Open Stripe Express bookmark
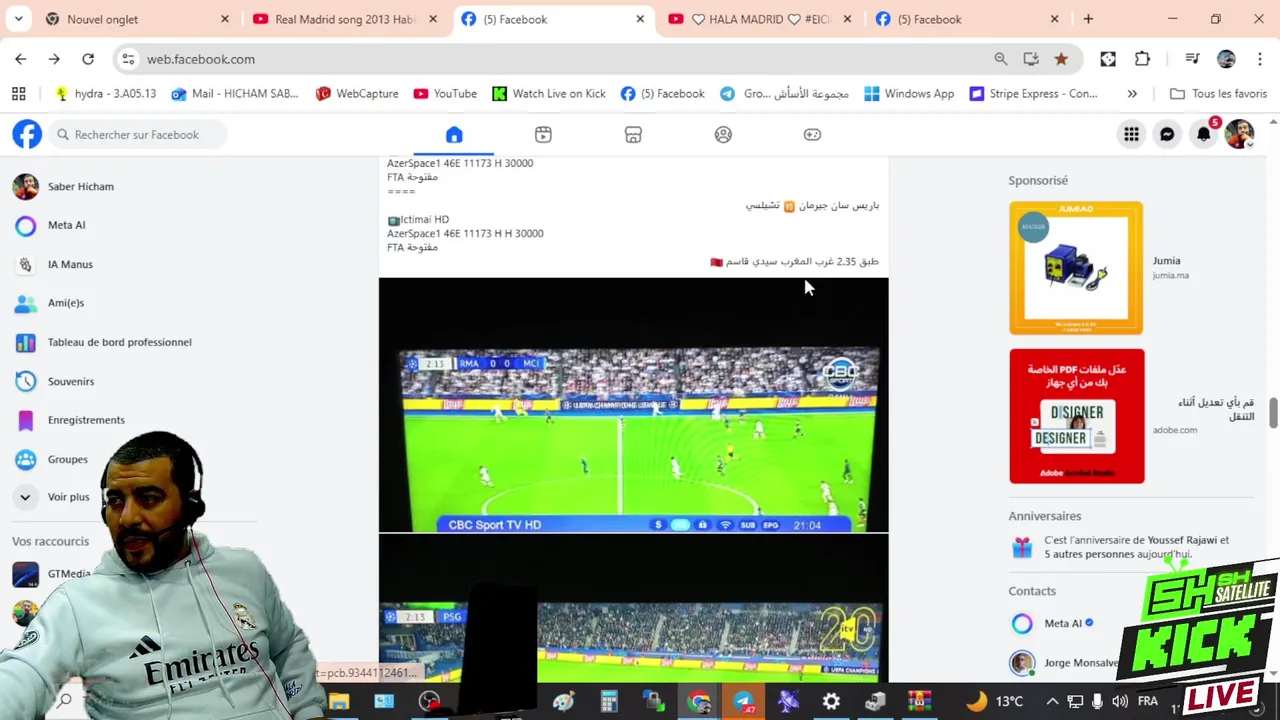Image resolution: width=1280 pixels, height=720 pixels. coord(1034,93)
